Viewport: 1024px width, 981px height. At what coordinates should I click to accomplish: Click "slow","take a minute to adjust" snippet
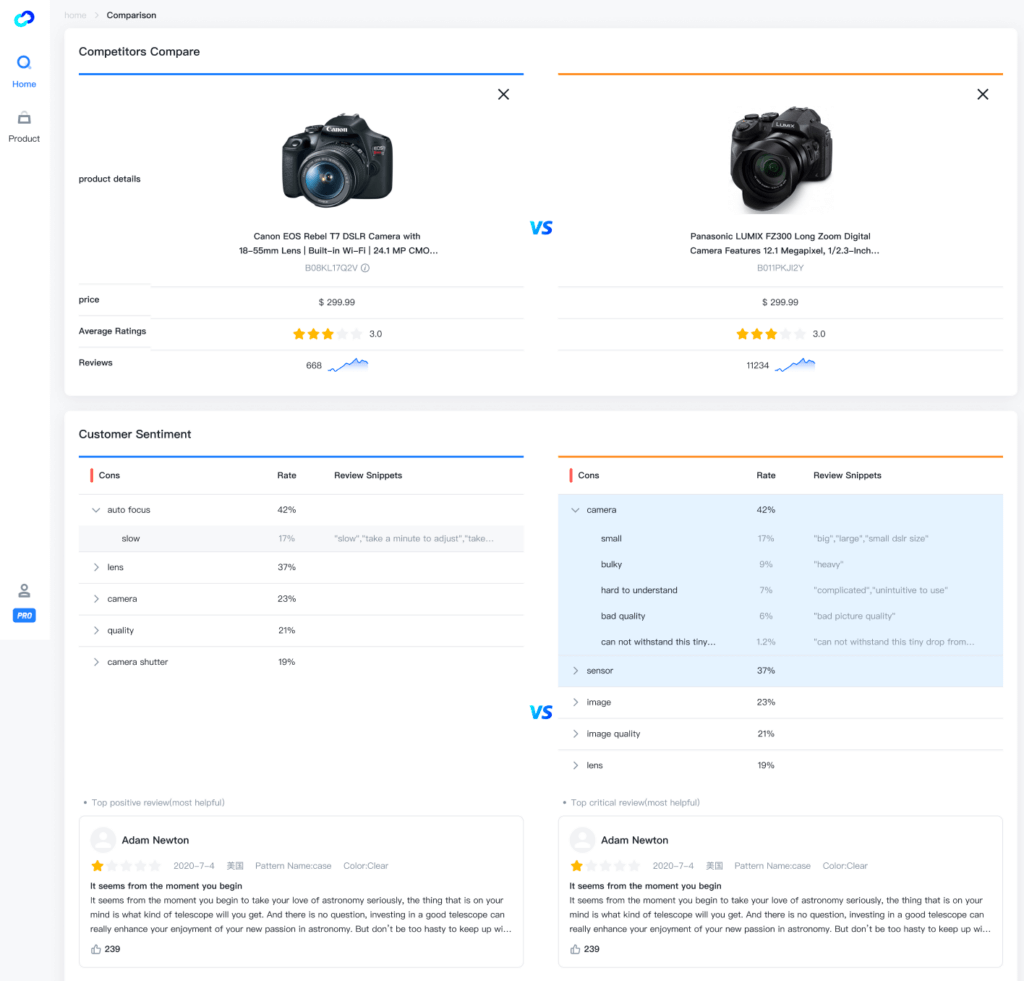(414, 539)
